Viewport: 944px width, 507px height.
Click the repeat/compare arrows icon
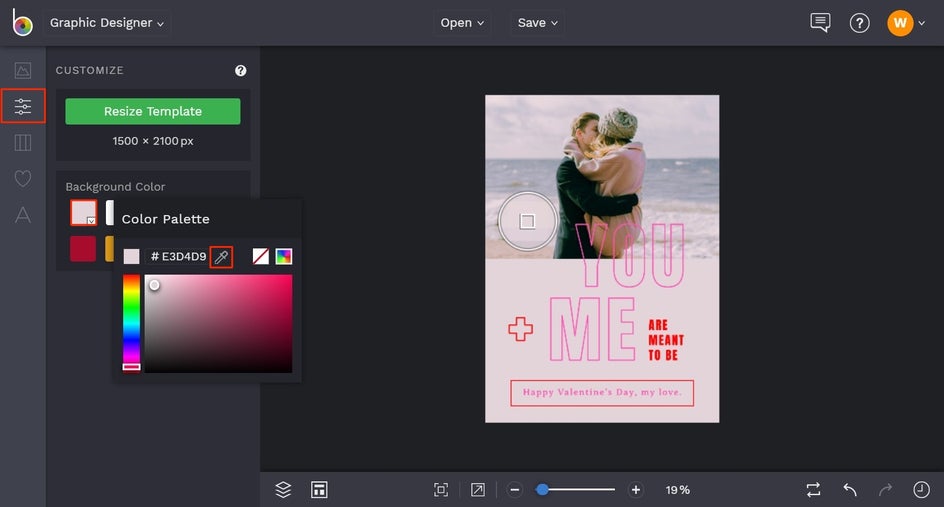pyautogui.click(x=813, y=490)
